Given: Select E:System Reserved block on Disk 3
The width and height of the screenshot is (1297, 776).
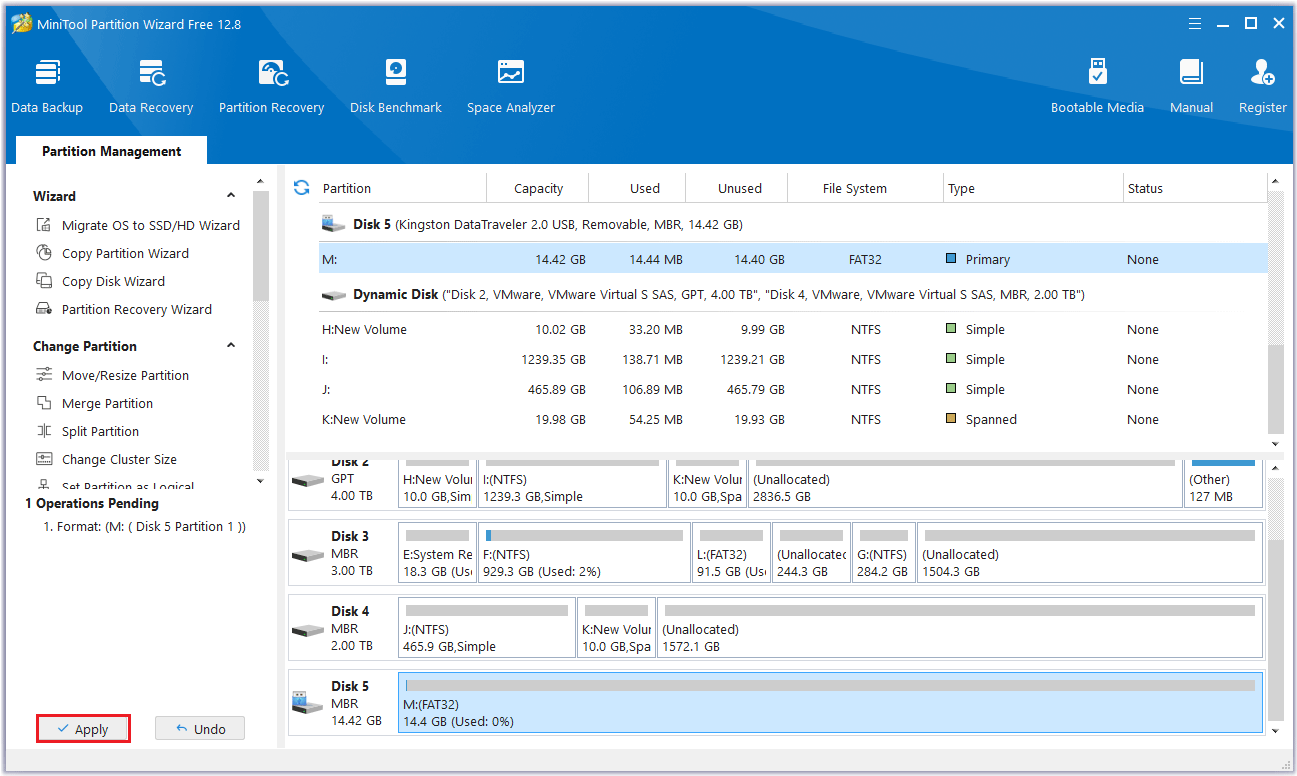Looking at the screenshot, I should [x=437, y=552].
